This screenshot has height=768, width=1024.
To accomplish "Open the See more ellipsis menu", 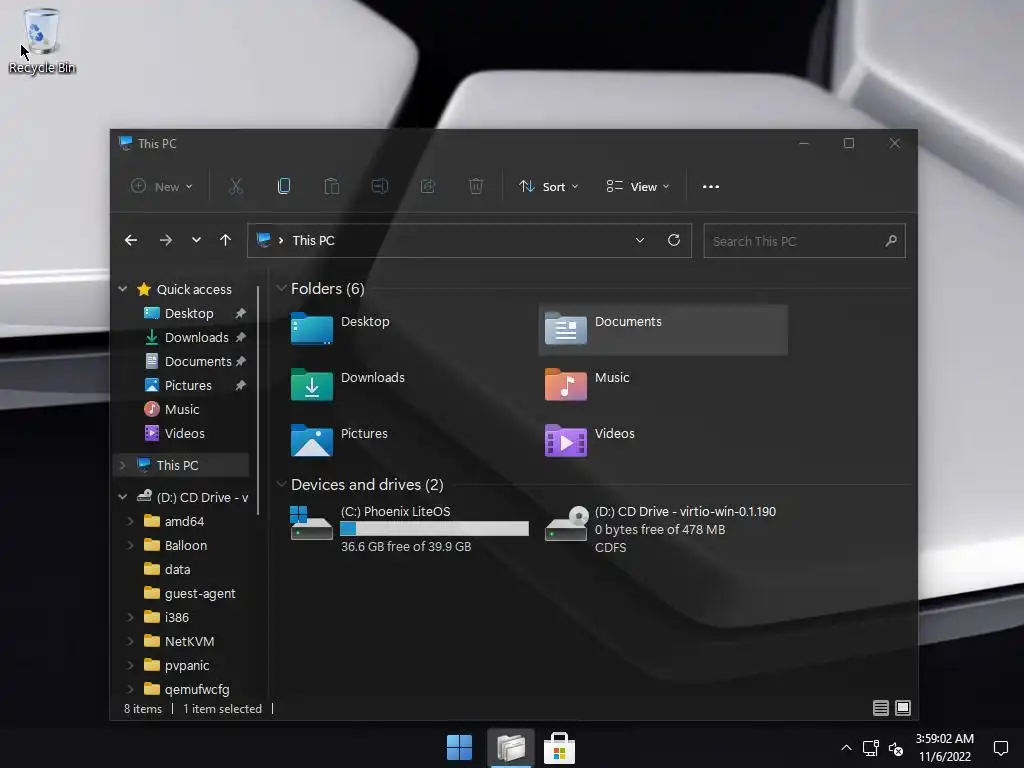I will click(711, 187).
